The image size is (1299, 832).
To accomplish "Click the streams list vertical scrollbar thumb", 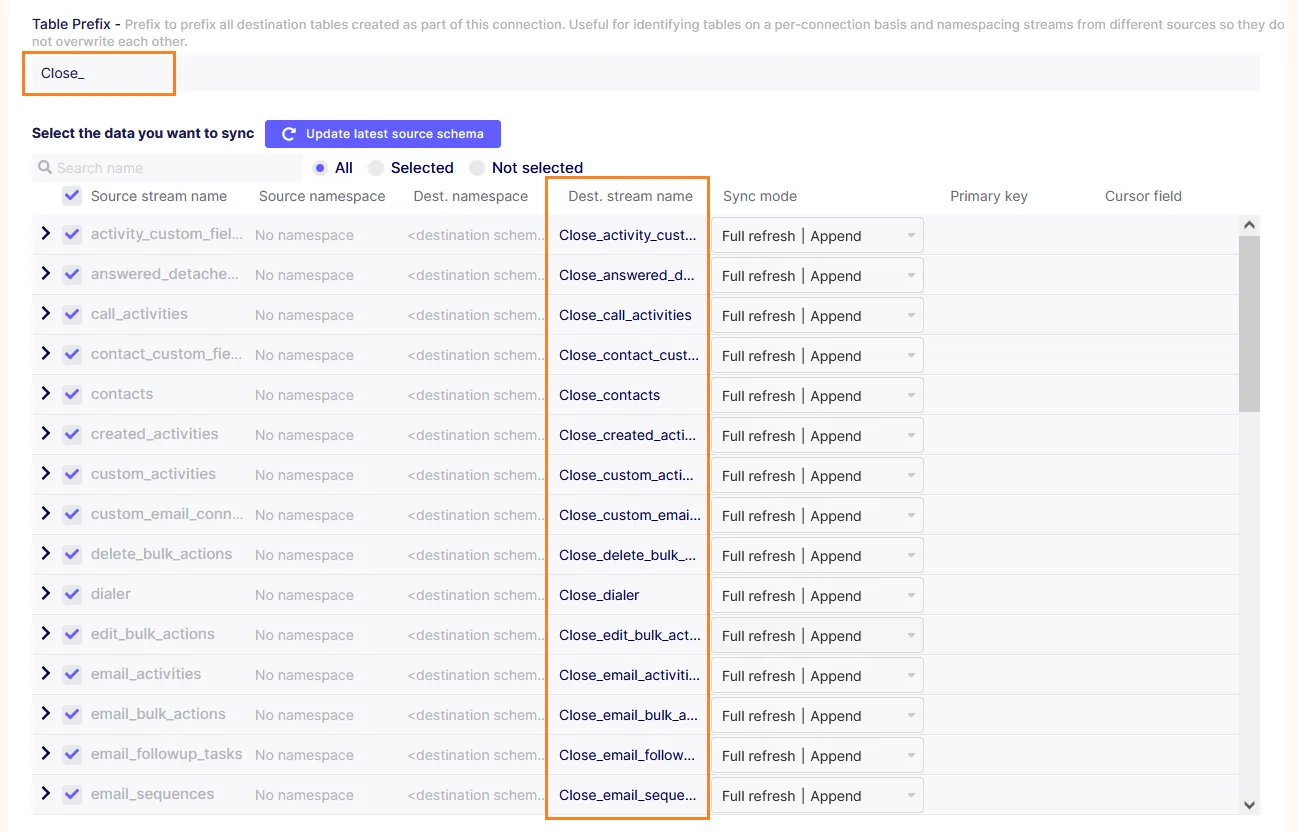I will coord(1249,324).
